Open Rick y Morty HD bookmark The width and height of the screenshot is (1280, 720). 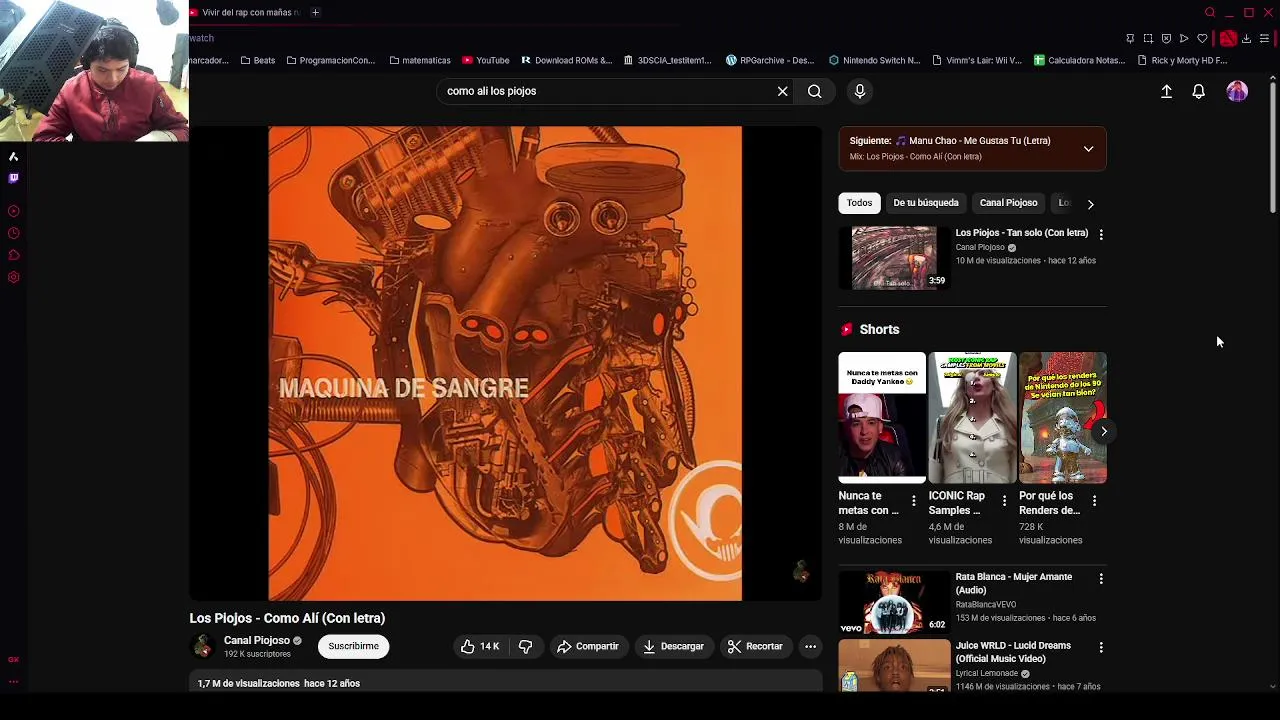[x=1182, y=60]
